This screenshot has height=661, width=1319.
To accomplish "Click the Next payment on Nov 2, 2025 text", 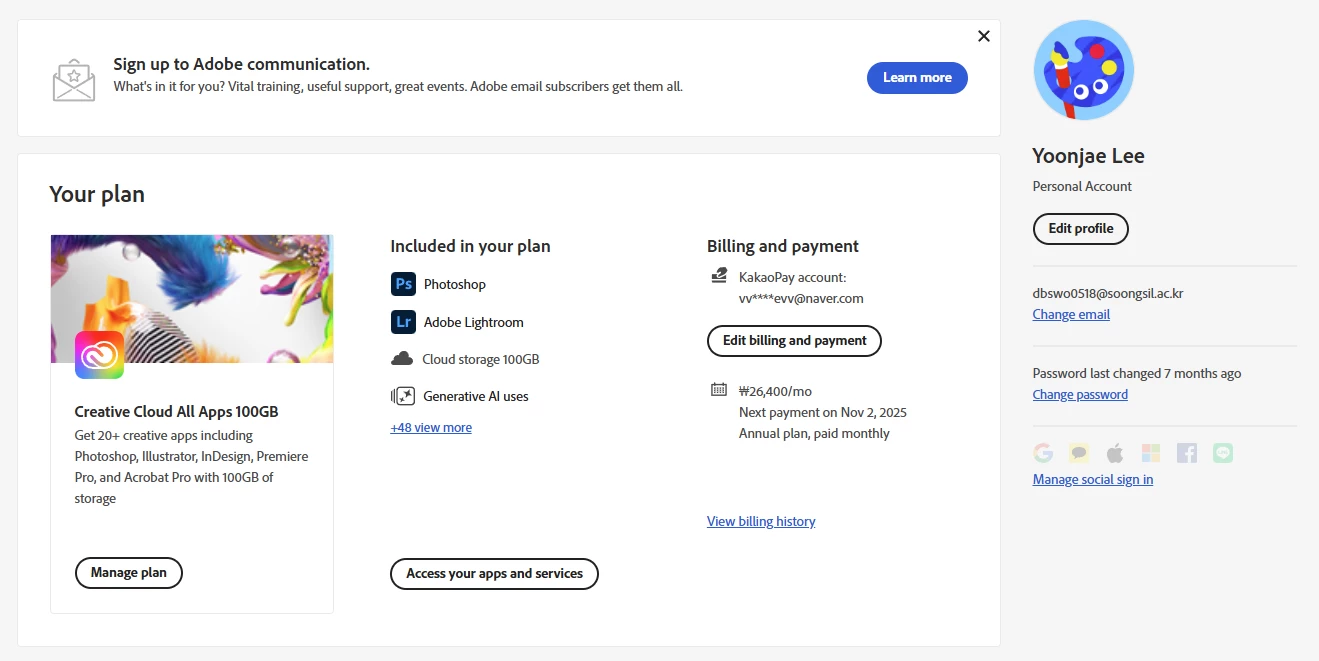I will (823, 412).
